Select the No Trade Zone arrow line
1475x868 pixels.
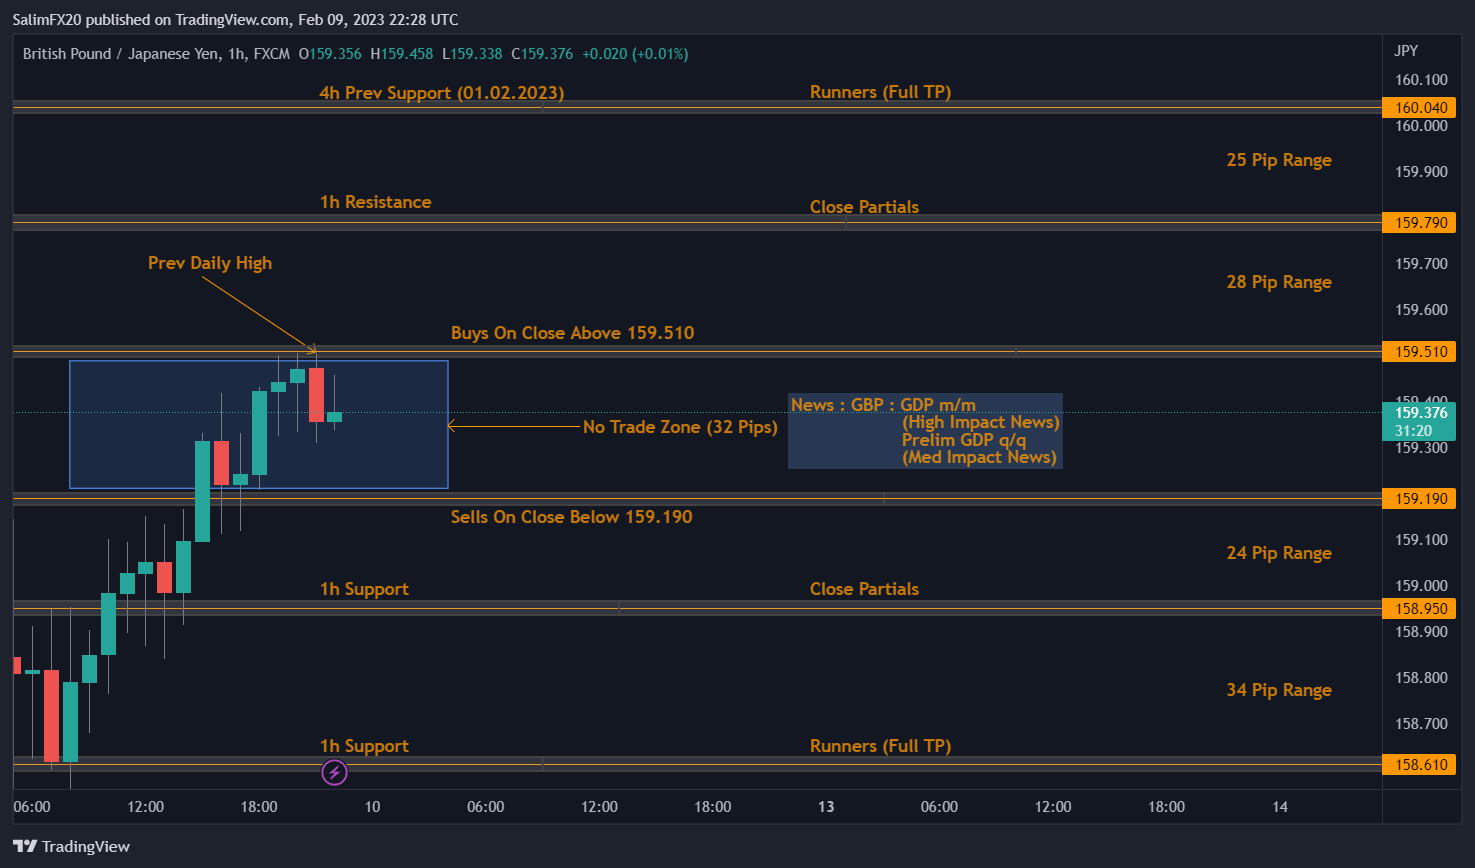point(515,426)
